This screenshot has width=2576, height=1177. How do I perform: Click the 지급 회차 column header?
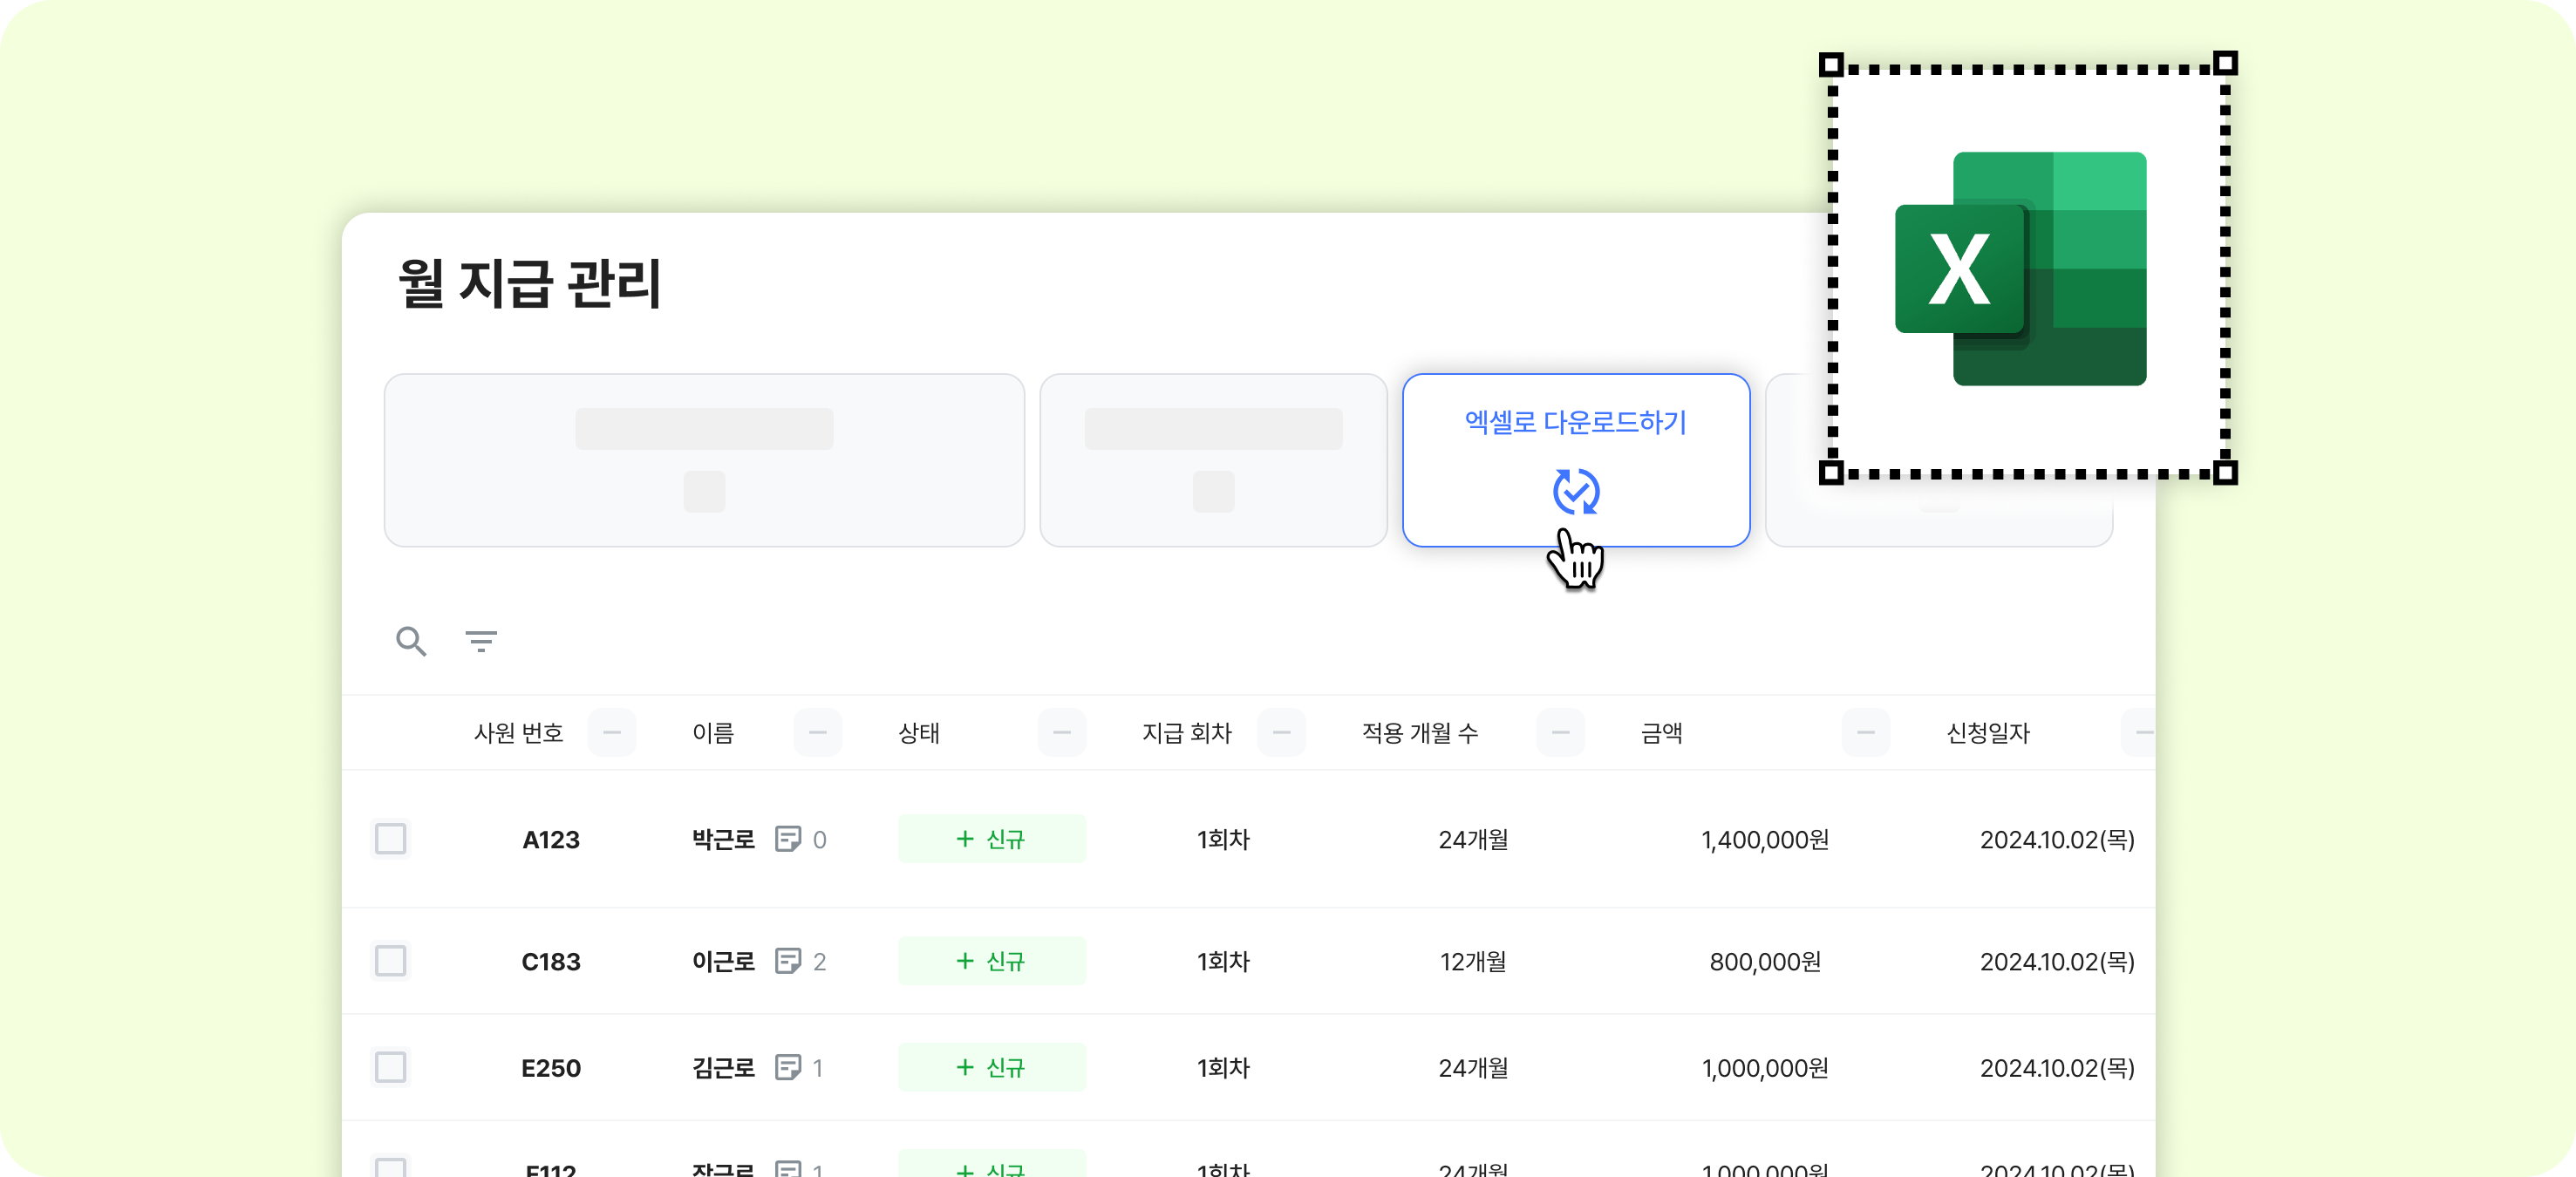tap(1186, 733)
